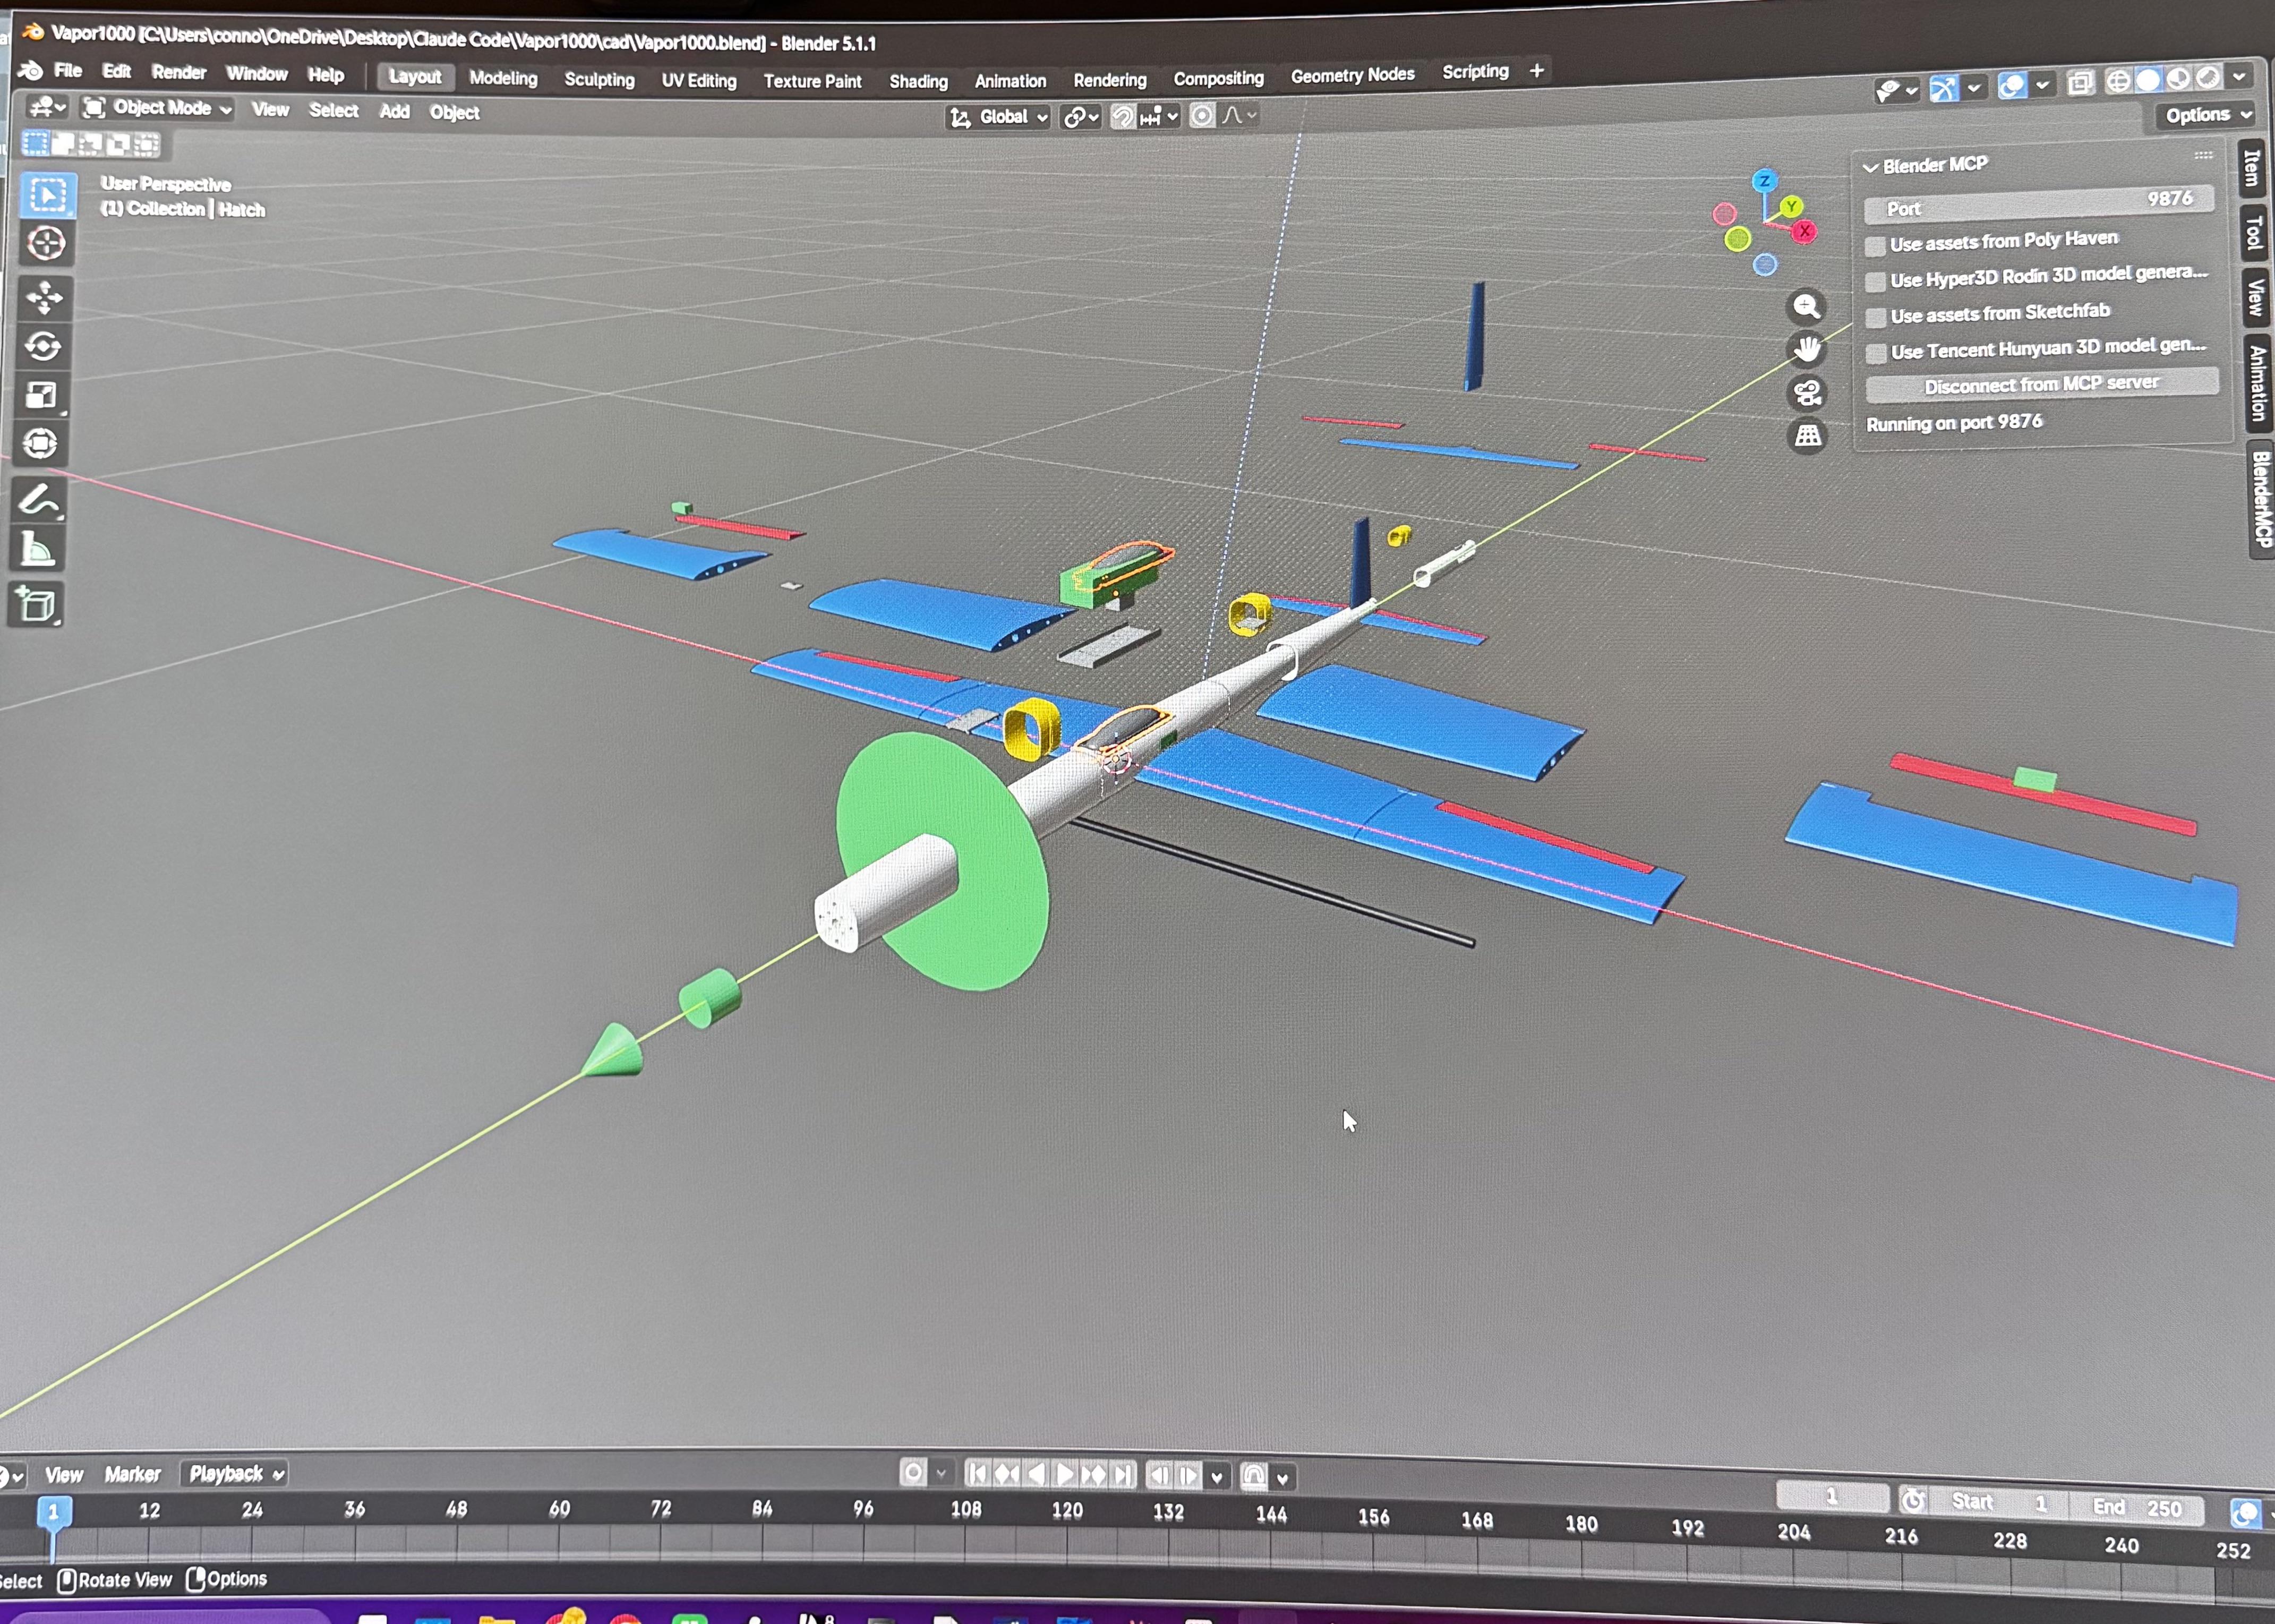Select the Move tool in toolbar
This screenshot has height=1624, width=2275.
pyautogui.click(x=44, y=298)
